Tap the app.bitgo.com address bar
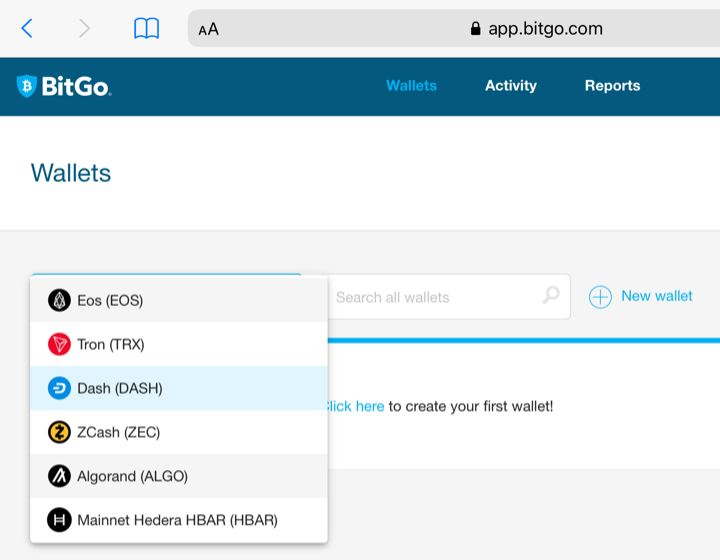 coord(454,28)
